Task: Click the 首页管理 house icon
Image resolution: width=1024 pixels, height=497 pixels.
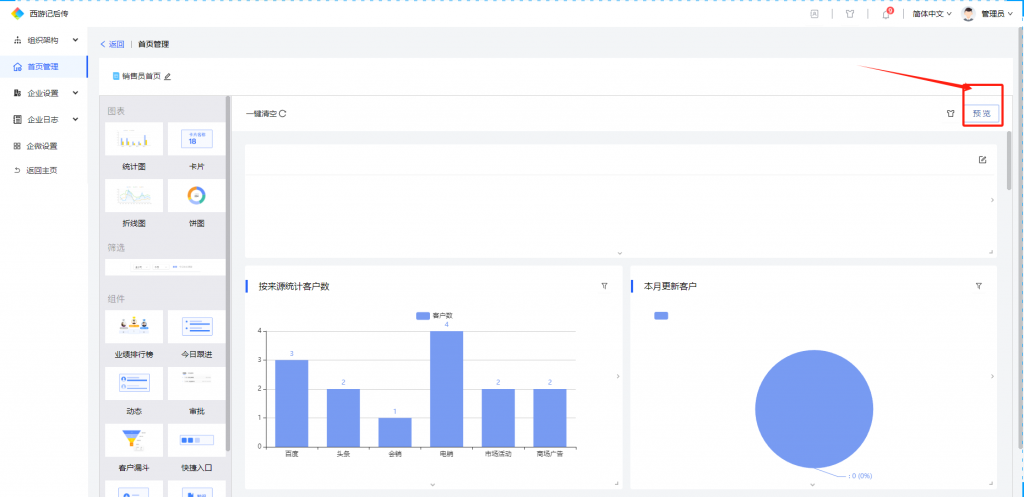Action: 18,67
